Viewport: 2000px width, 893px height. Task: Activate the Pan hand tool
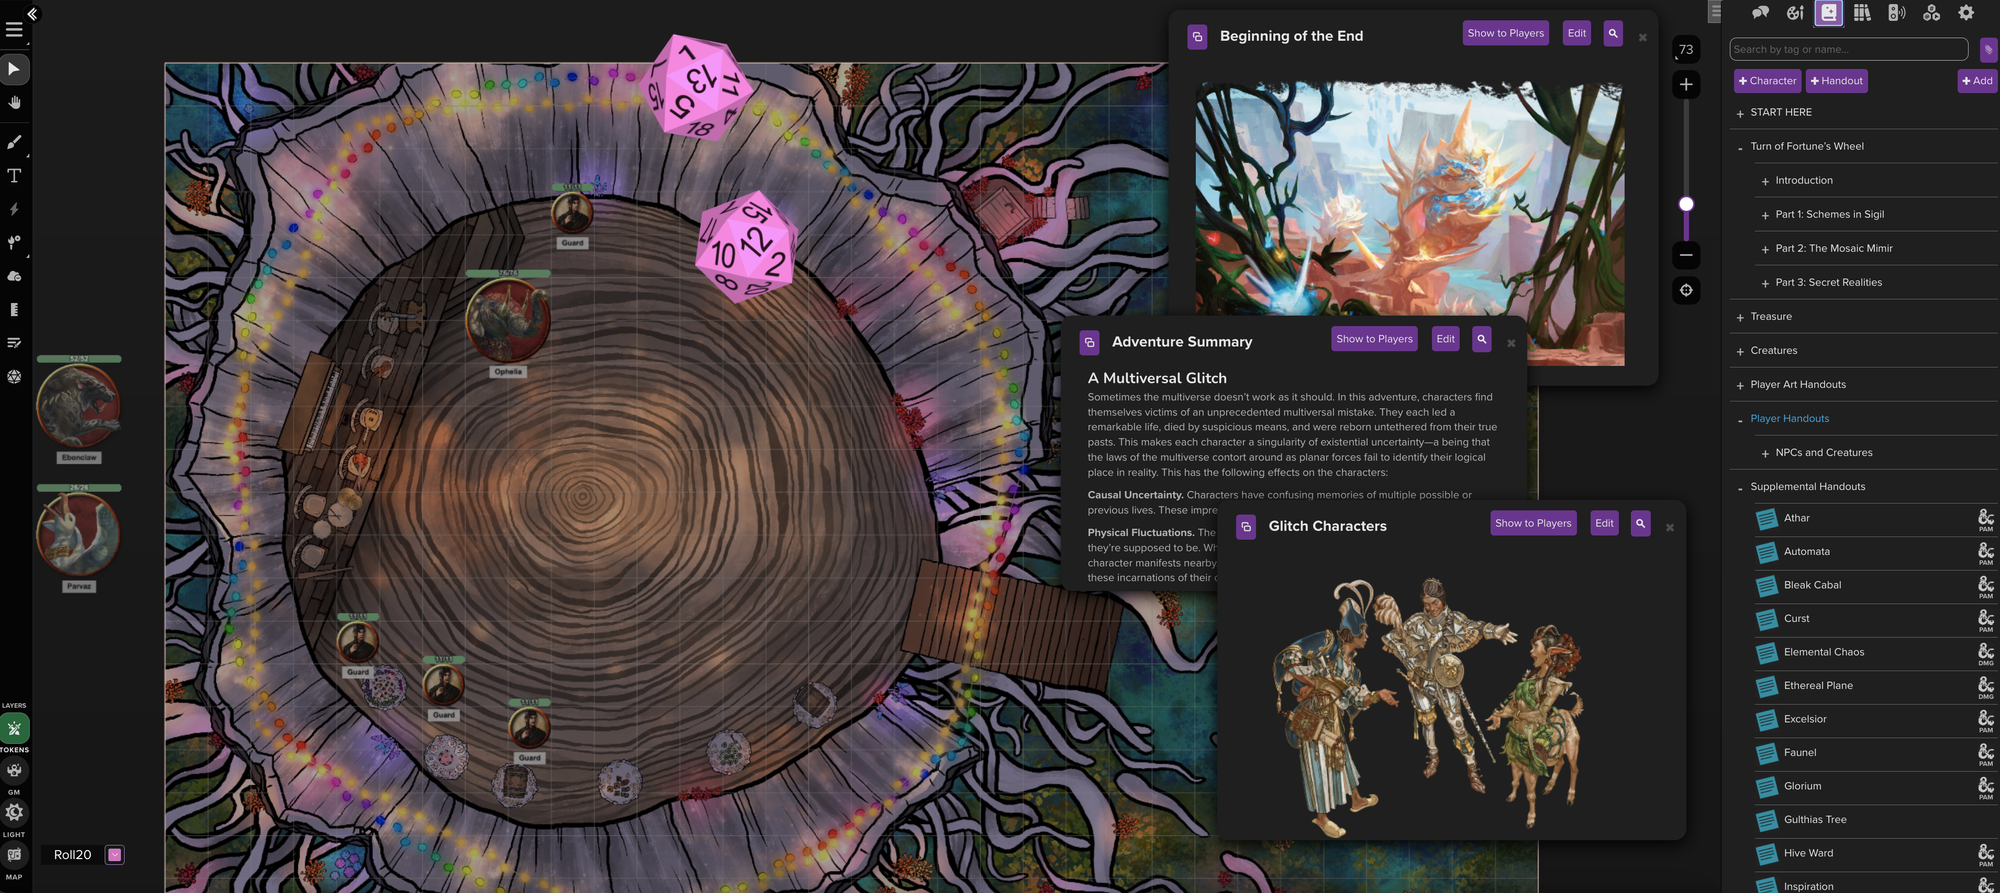[14, 103]
